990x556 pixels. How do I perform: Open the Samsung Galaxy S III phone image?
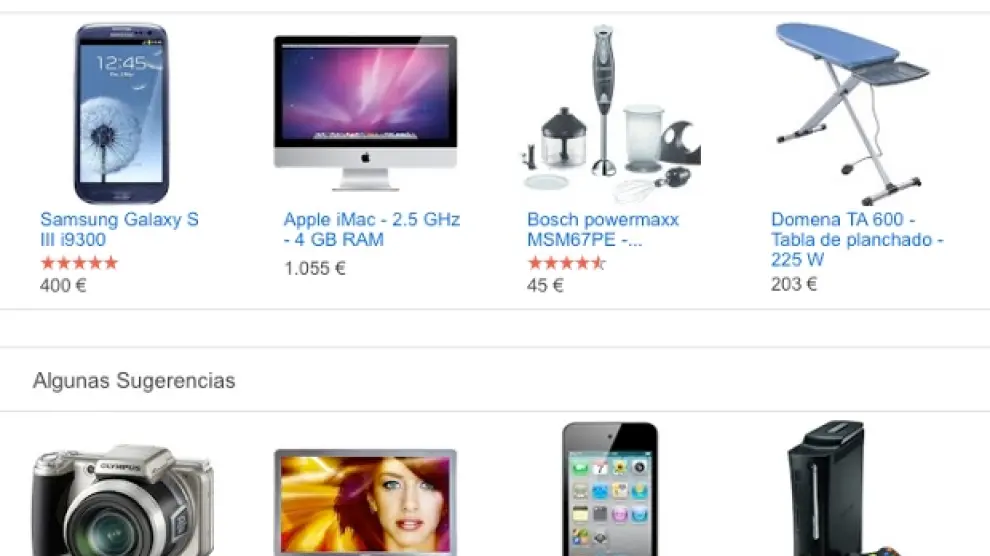click(x=121, y=114)
